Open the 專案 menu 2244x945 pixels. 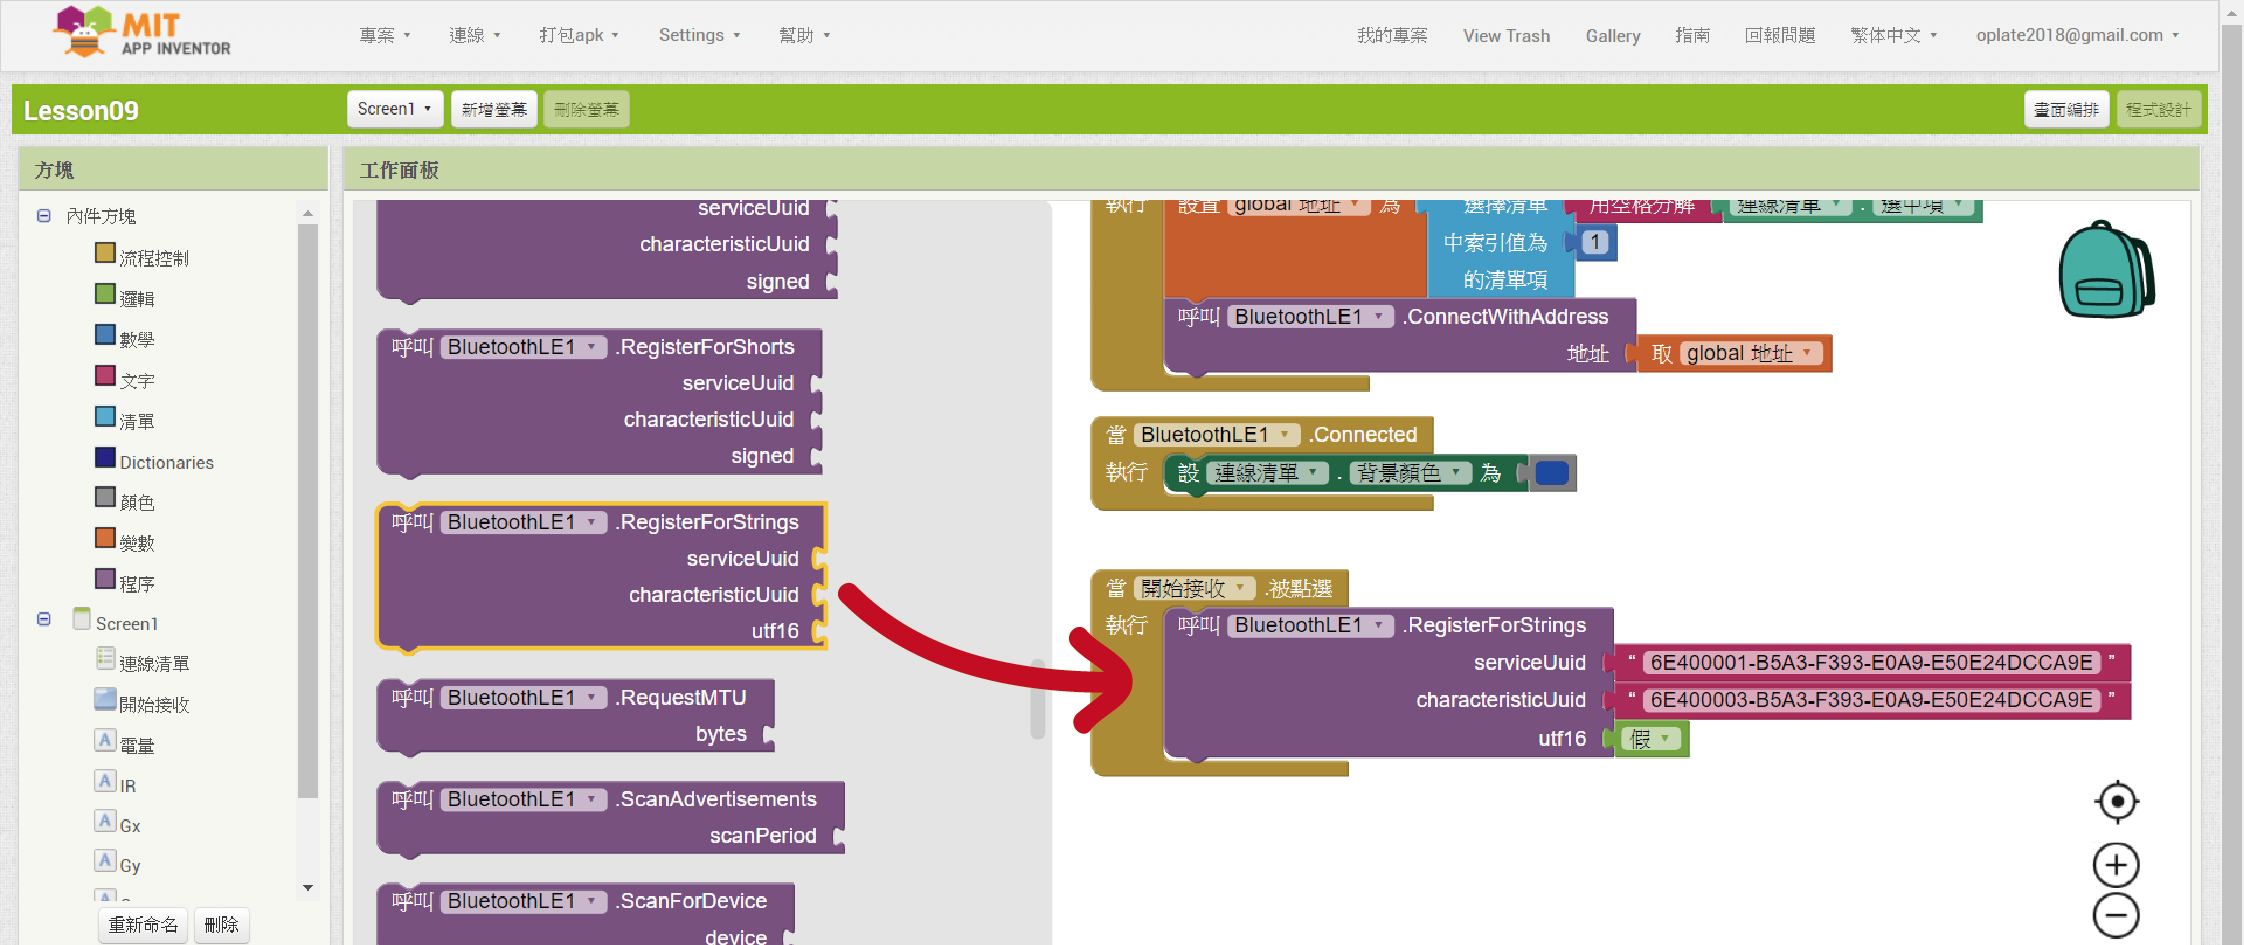click(384, 35)
